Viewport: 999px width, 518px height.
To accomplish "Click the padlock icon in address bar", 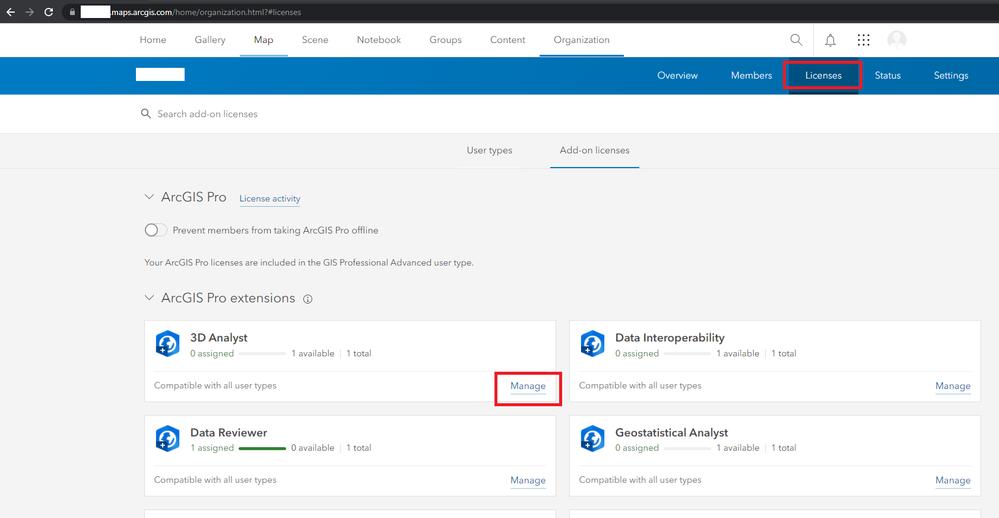I will pyautogui.click(x=72, y=12).
